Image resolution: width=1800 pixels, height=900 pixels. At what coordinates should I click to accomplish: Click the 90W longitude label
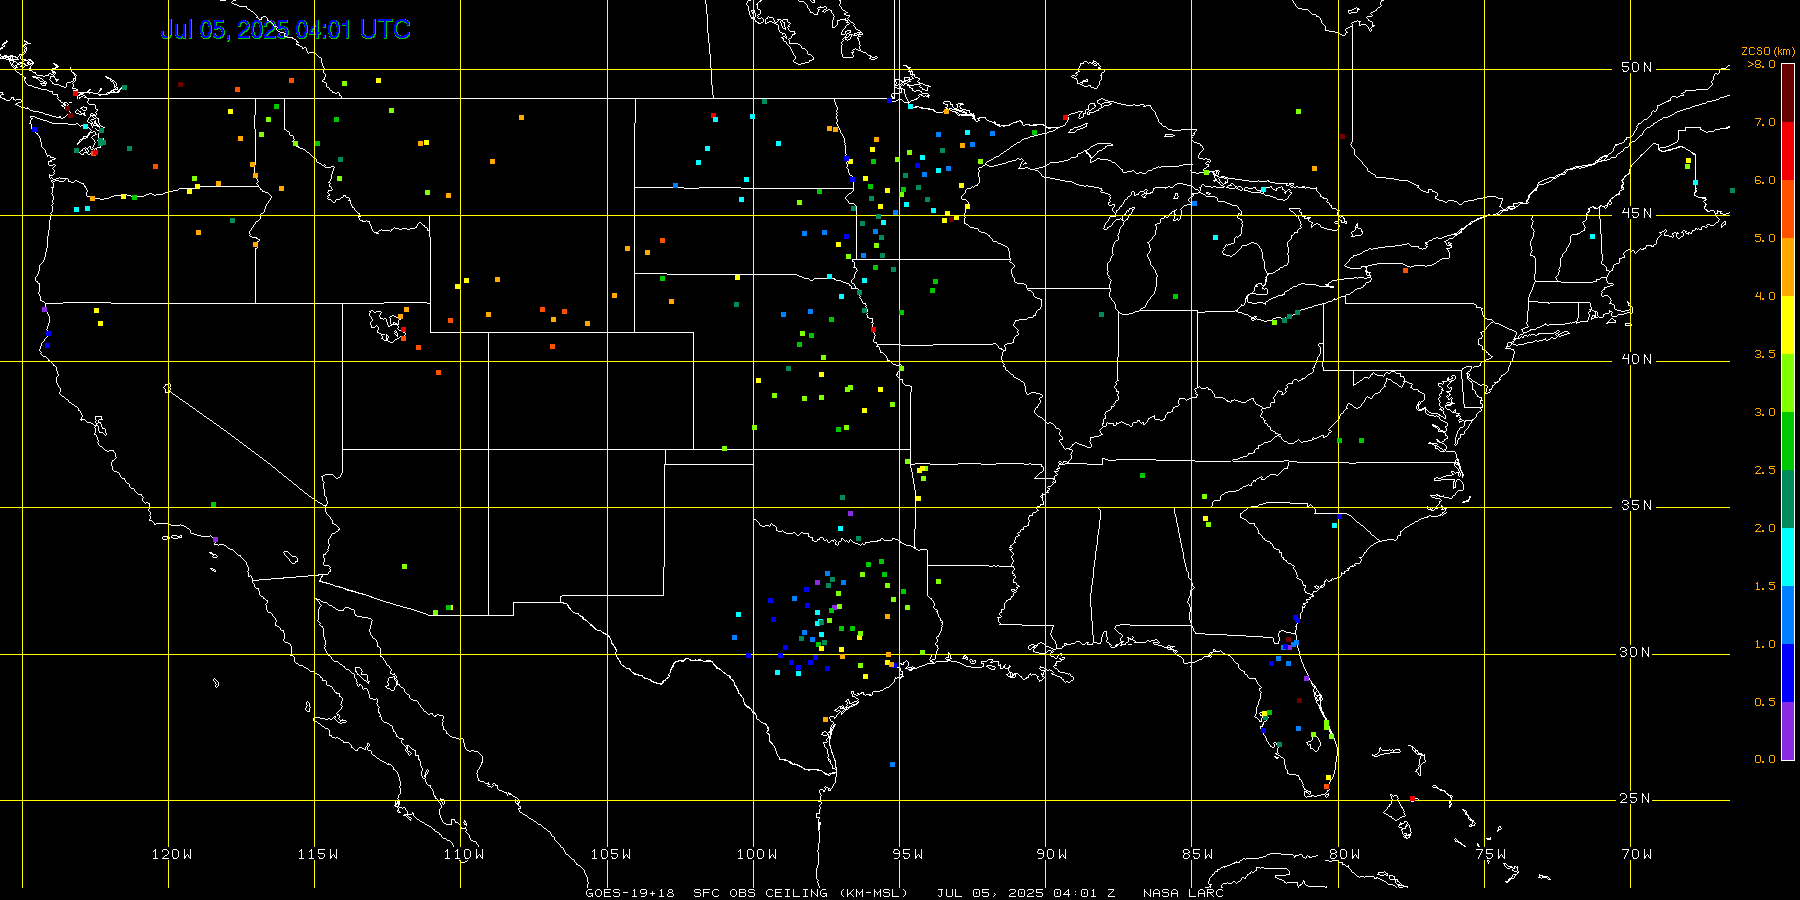1052,854
